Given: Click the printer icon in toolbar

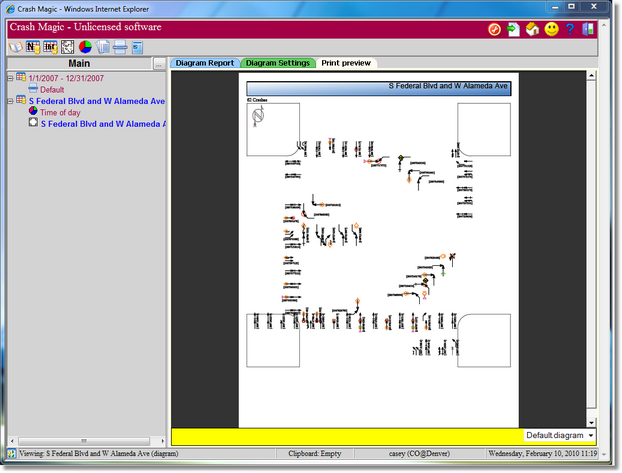Looking at the screenshot, I should click(120, 46).
